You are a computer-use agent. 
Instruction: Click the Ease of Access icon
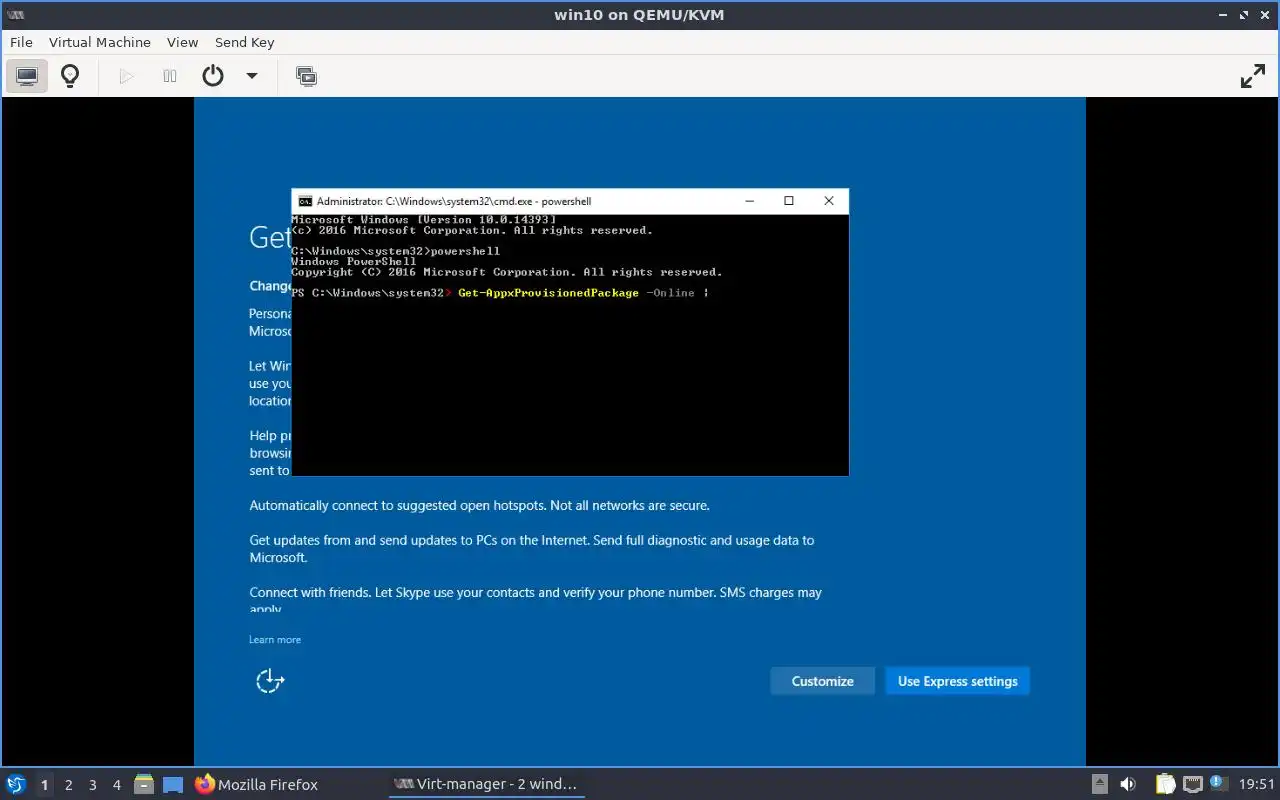click(x=270, y=681)
